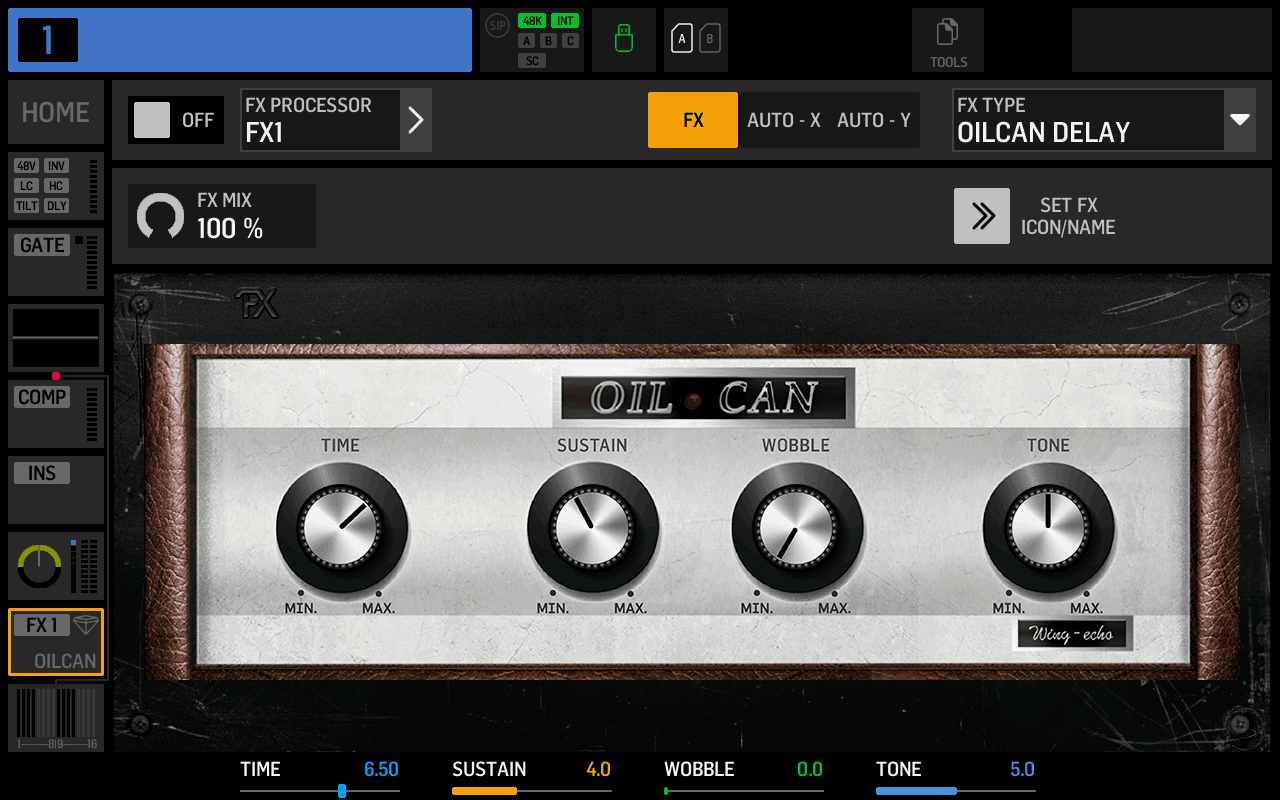Select SD card slot A icon
This screenshot has height=800, width=1280.
[682, 39]
